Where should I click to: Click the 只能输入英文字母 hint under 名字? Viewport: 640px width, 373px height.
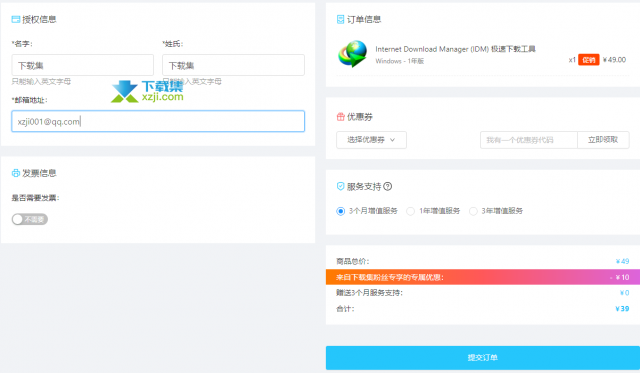(41, 82)
